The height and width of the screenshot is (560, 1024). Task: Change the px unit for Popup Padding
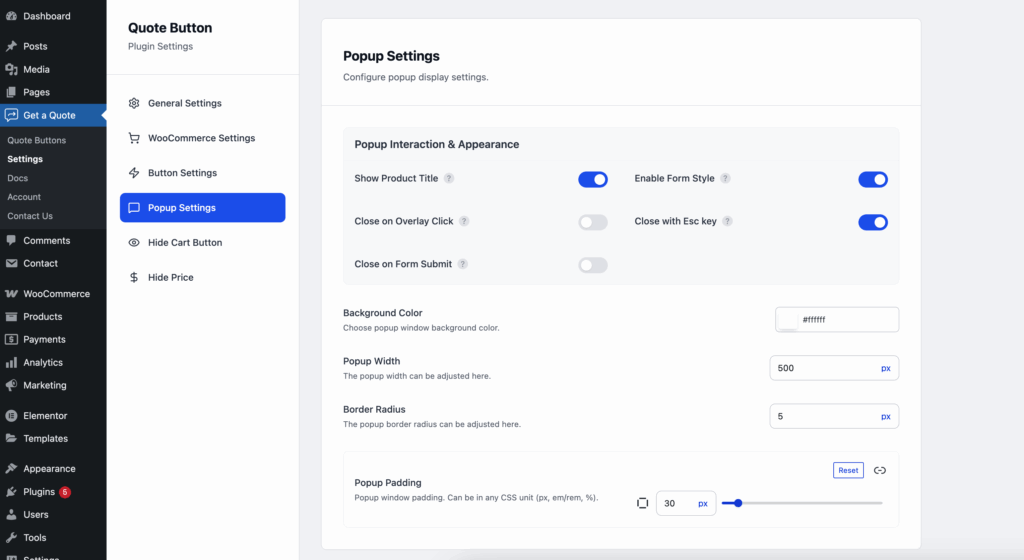[x=702, y=504]
